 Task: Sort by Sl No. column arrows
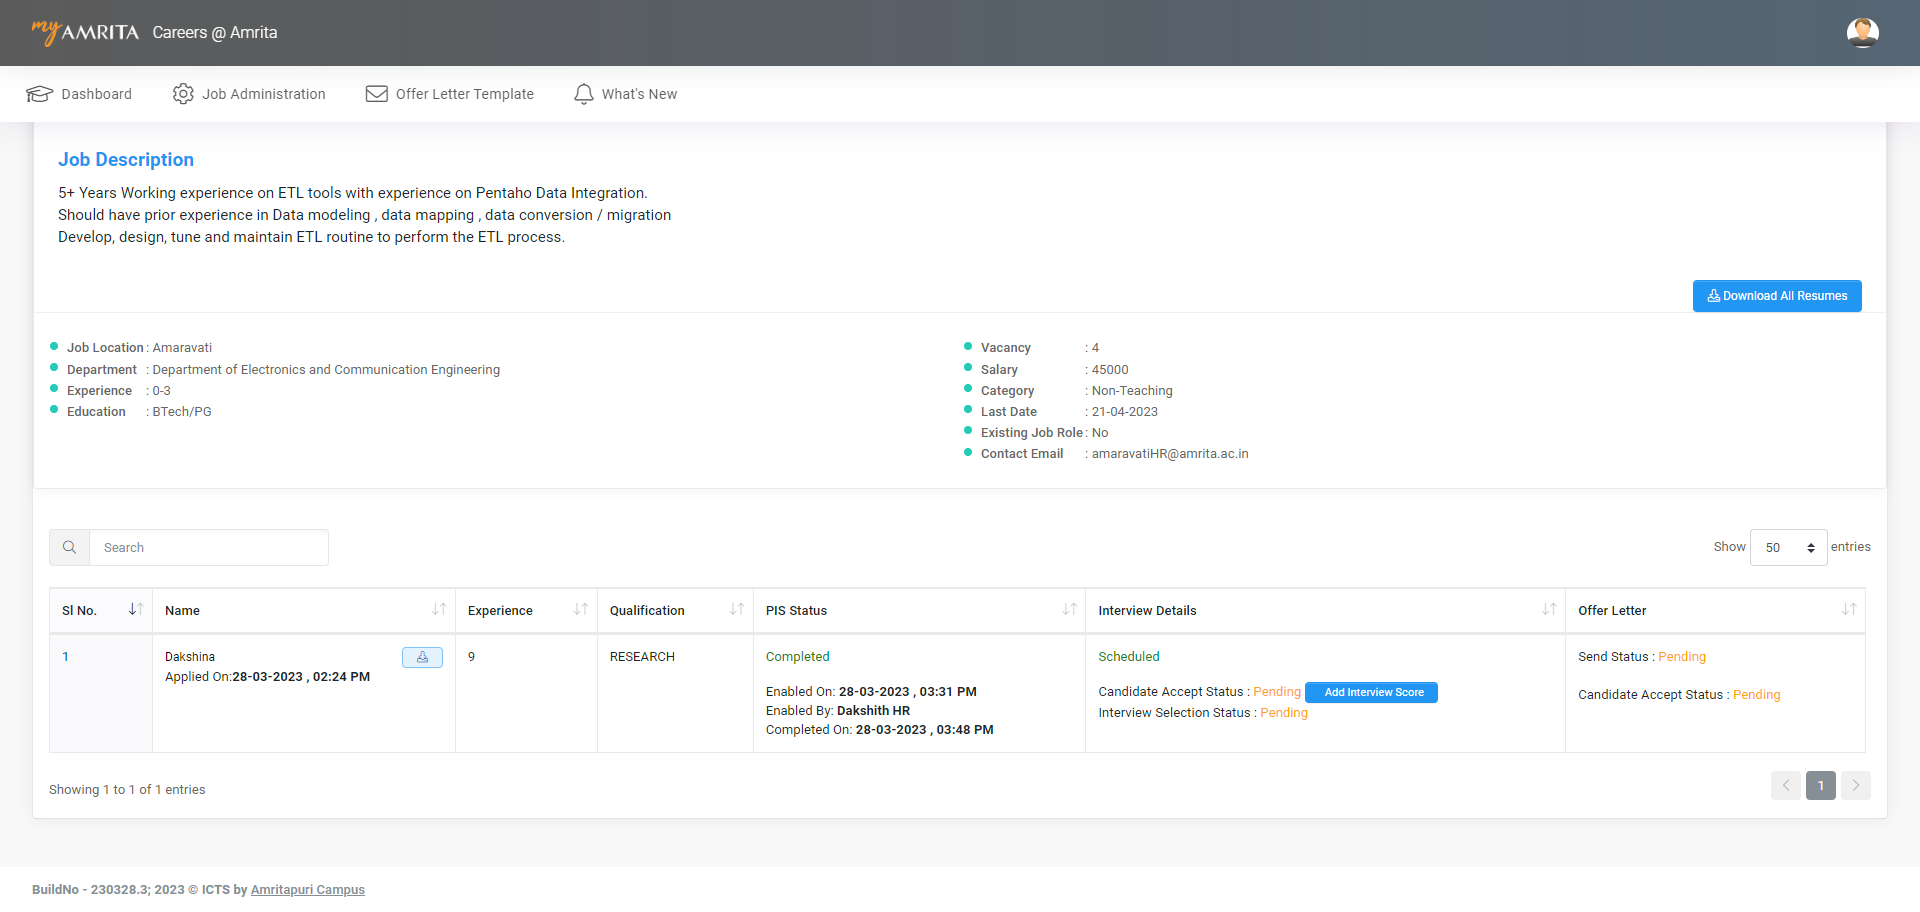tap(136, 610)
